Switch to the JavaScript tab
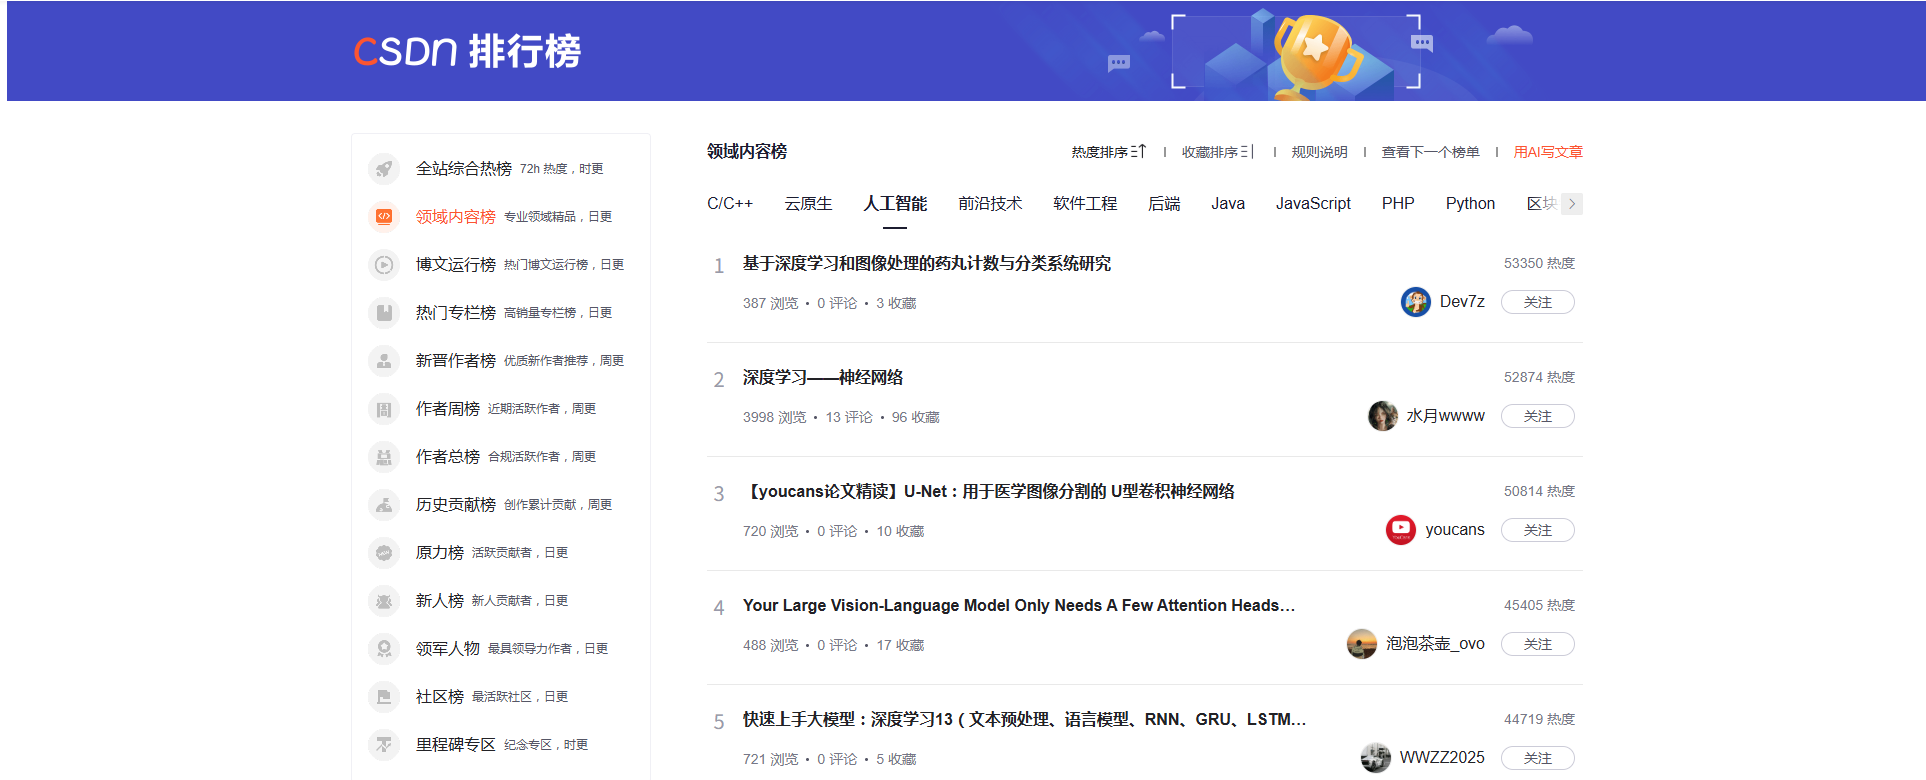Image resolution: width=1926 pixels, height=780 pixels. pyautogui.click(x=1313, y=204)
